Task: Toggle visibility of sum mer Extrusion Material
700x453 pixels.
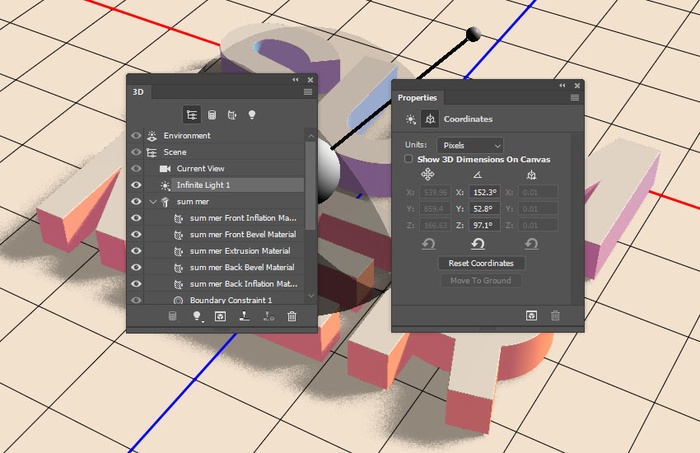Action: click(136, 251)
